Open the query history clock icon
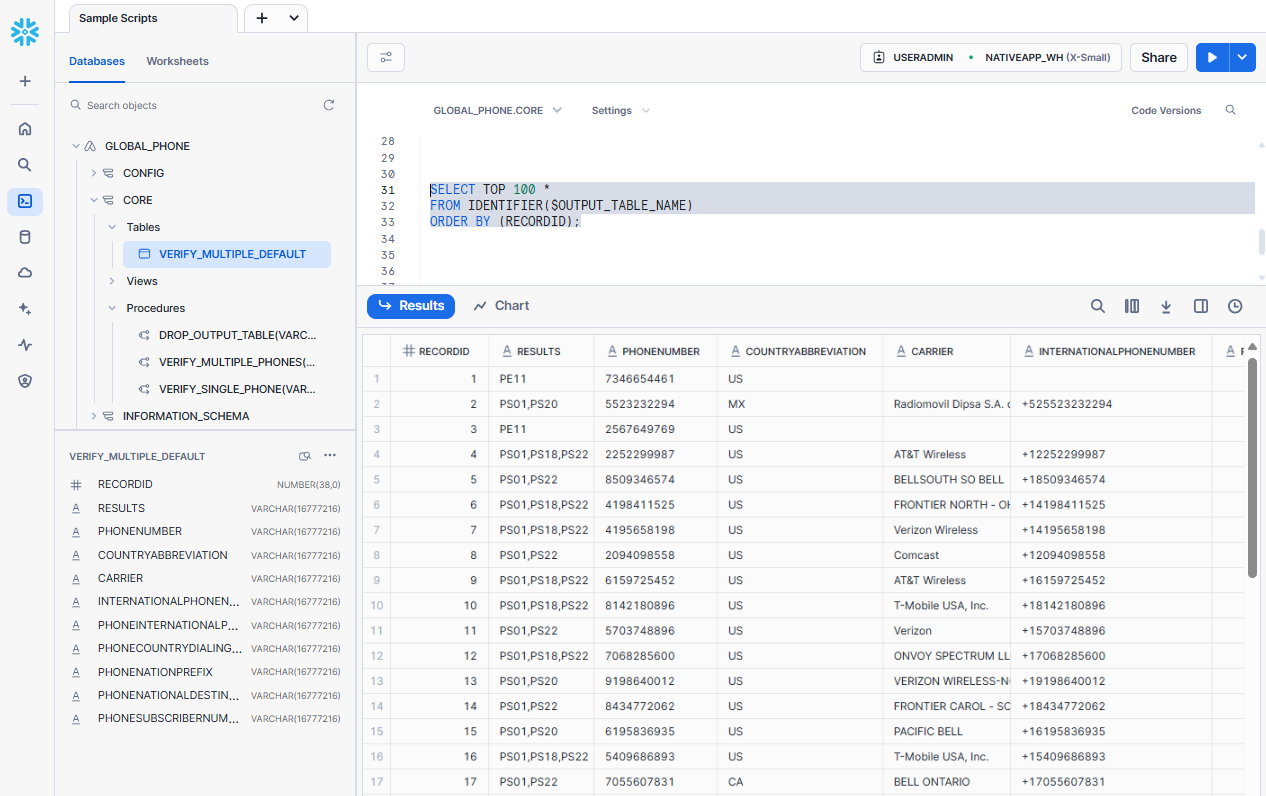This screenshot has height=796, width=1266. [x=1235, y=306]
